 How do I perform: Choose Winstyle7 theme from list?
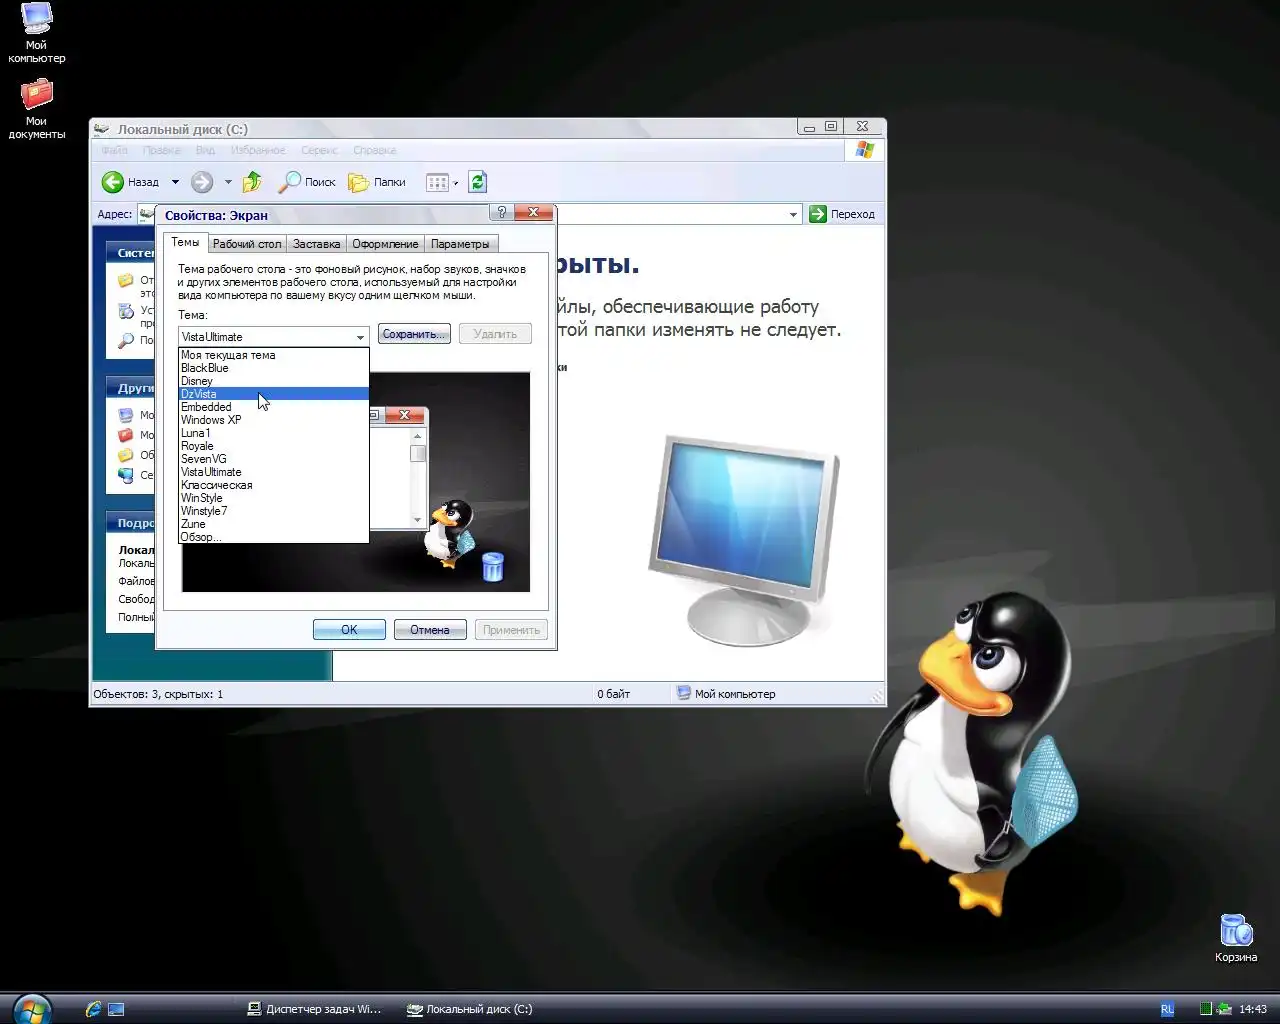pos(274,511)
